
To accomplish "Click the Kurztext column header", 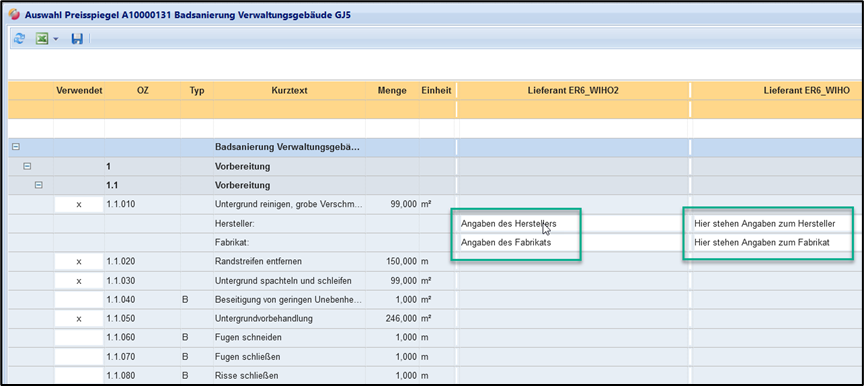I will click(289, 91).
